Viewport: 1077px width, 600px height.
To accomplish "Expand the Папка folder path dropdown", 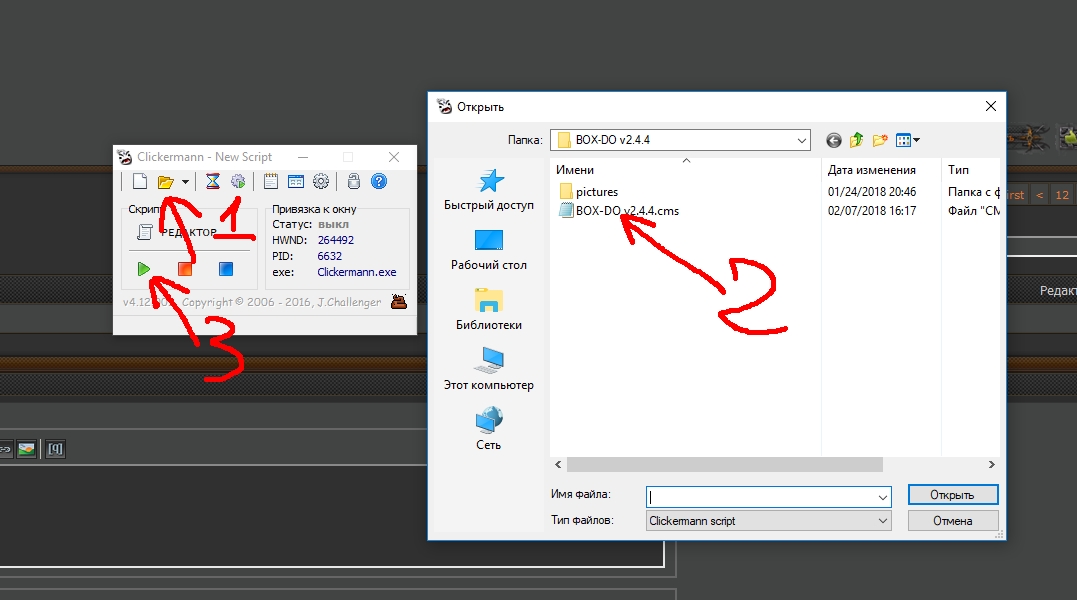I will click(802, 140).
